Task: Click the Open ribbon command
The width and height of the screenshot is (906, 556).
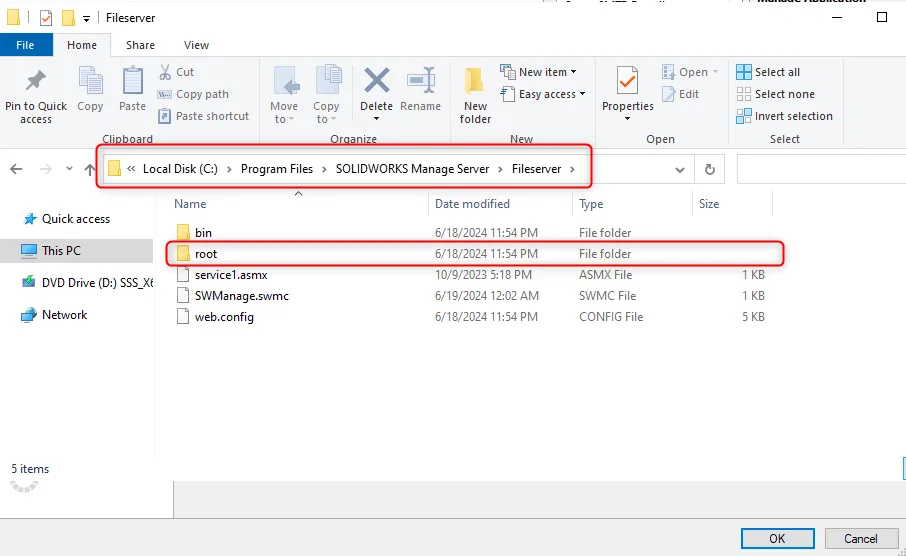Action: pos(690,72)
